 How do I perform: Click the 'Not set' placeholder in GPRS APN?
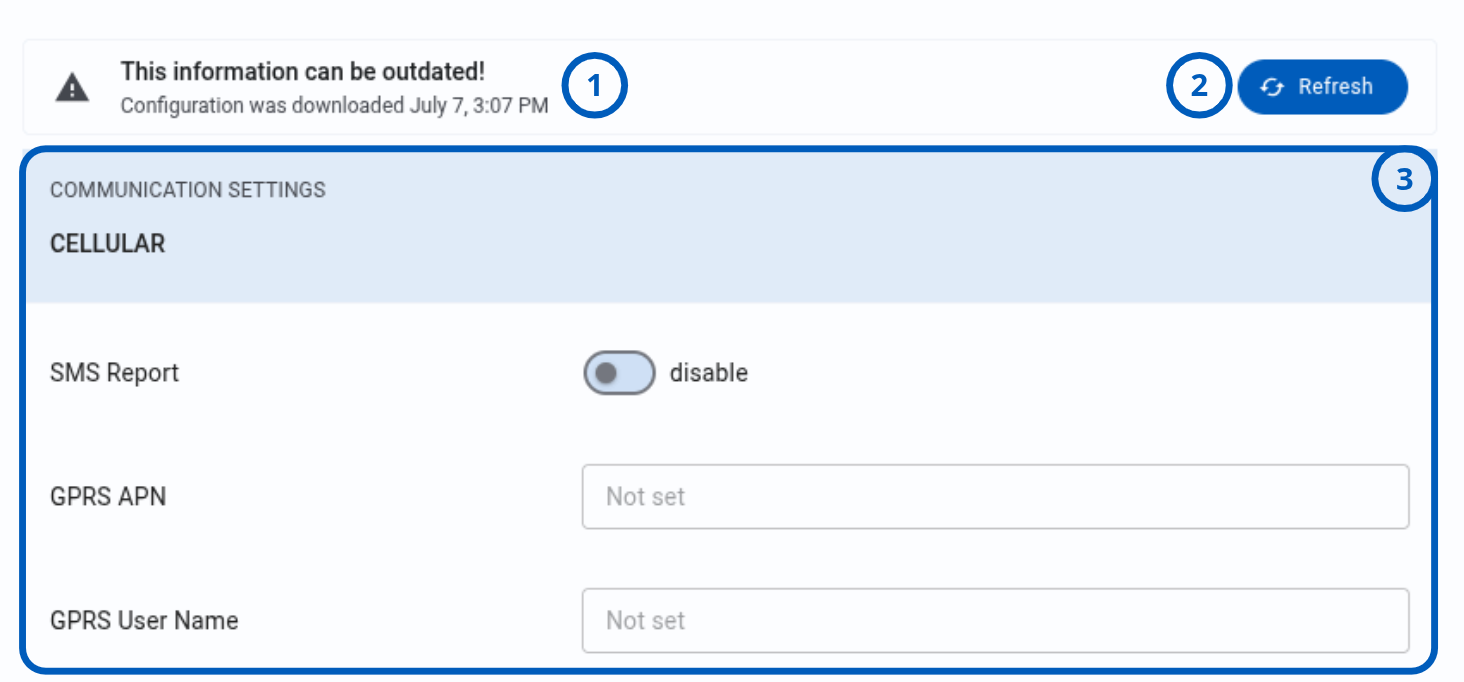645,496
